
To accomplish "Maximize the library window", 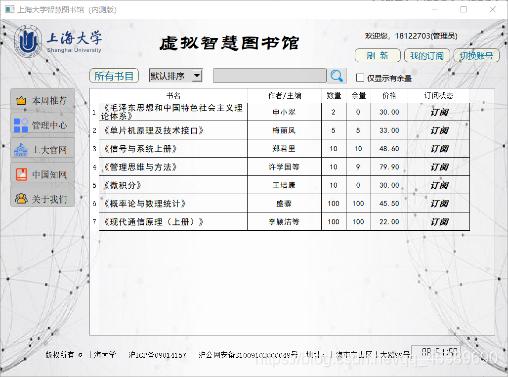I will click(x=464, y=9).
